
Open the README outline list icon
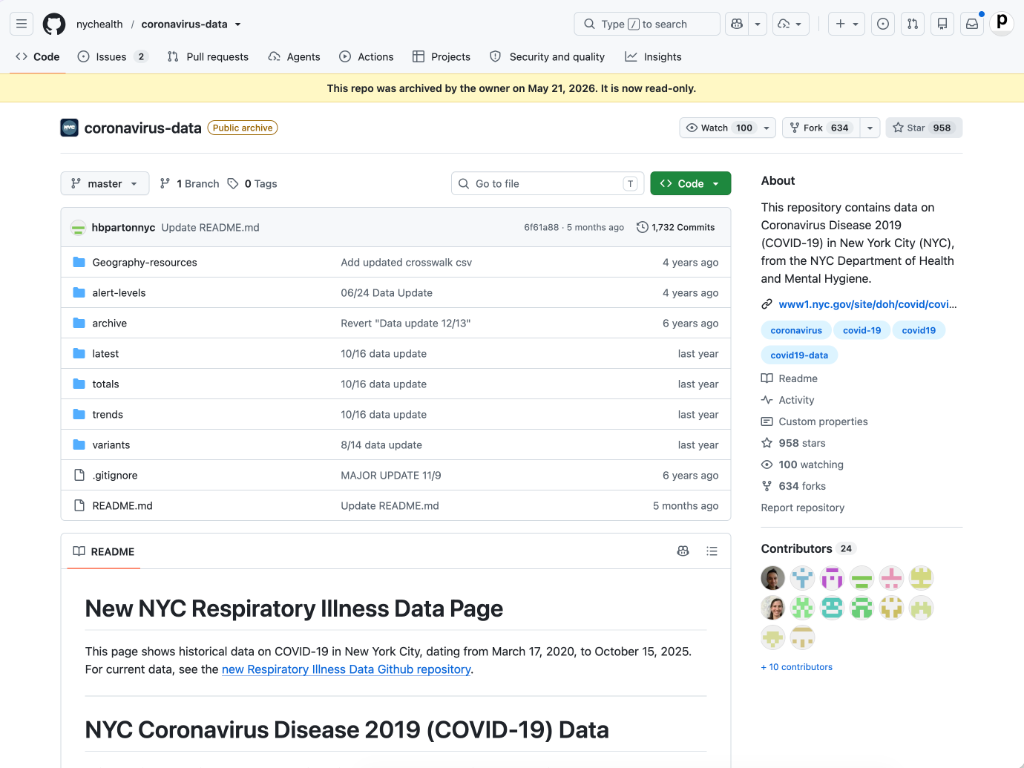712,551
